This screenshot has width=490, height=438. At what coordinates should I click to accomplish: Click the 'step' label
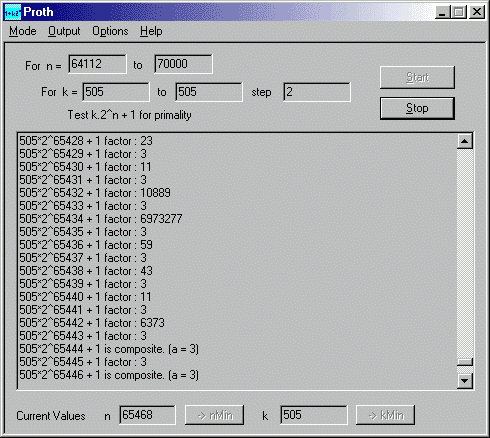click(x=261, y=92)
